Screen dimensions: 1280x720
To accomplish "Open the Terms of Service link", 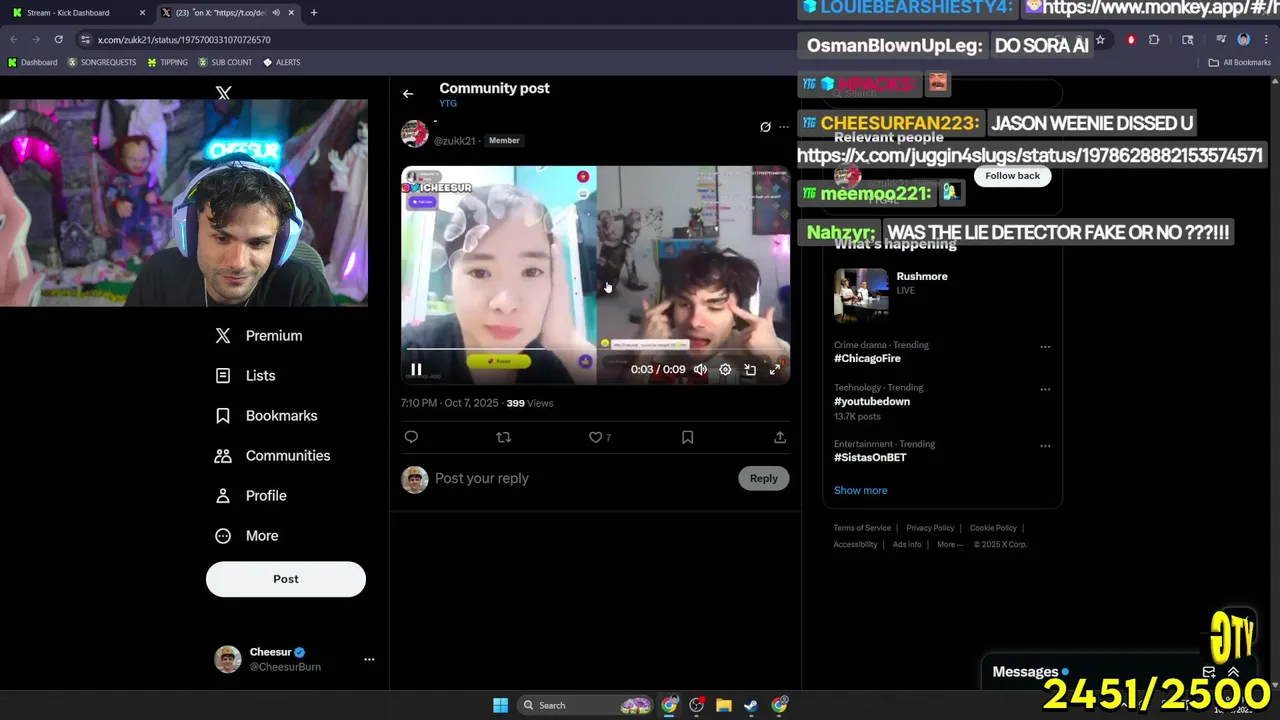I will 862,528.
